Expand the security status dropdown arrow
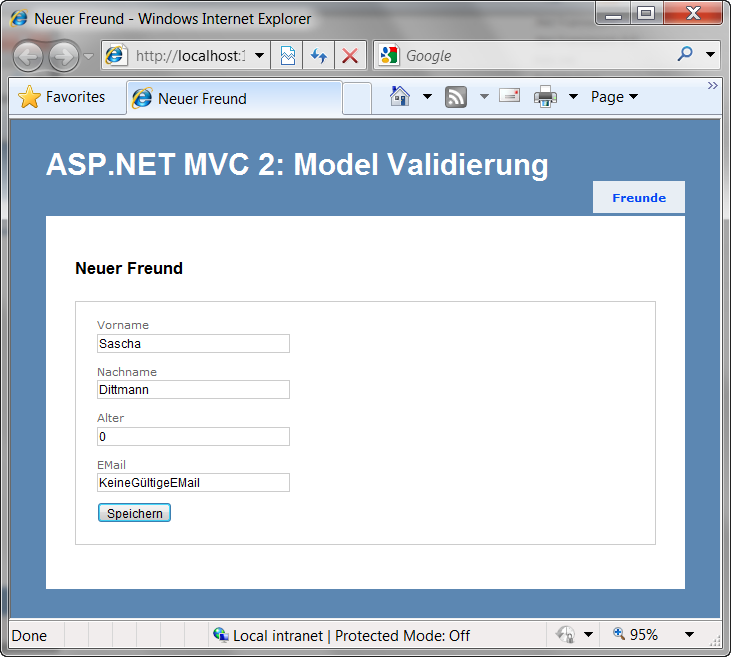The image size is (731, 657). click(588, 635)
